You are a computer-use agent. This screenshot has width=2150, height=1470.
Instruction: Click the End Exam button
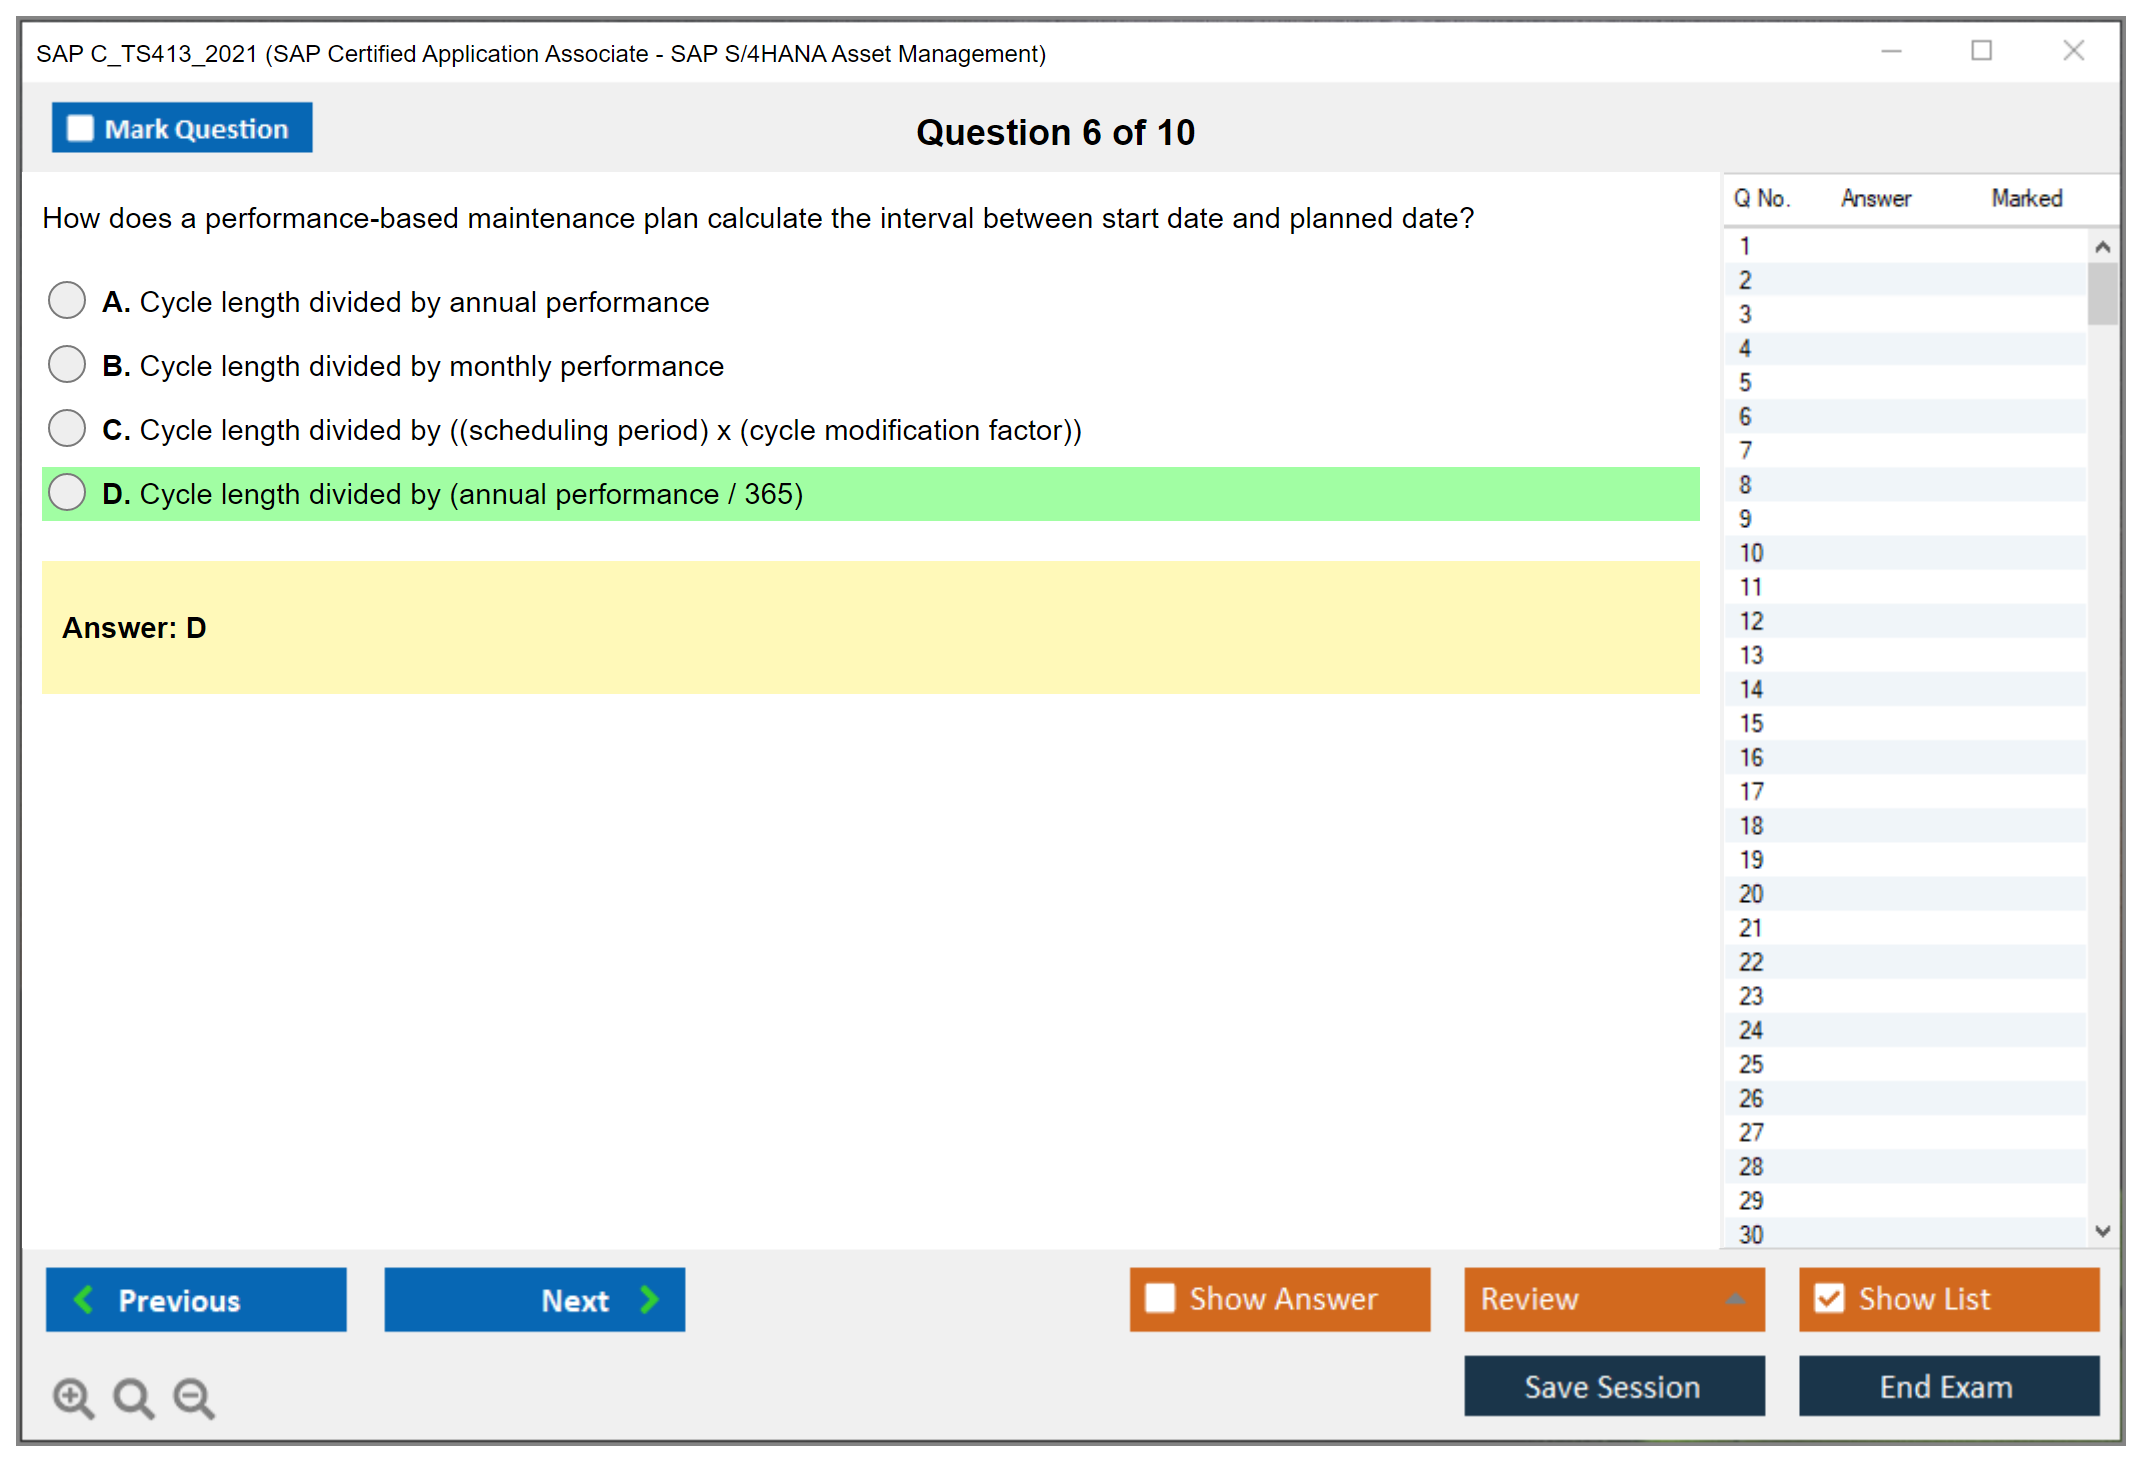pos(1947,1386)
